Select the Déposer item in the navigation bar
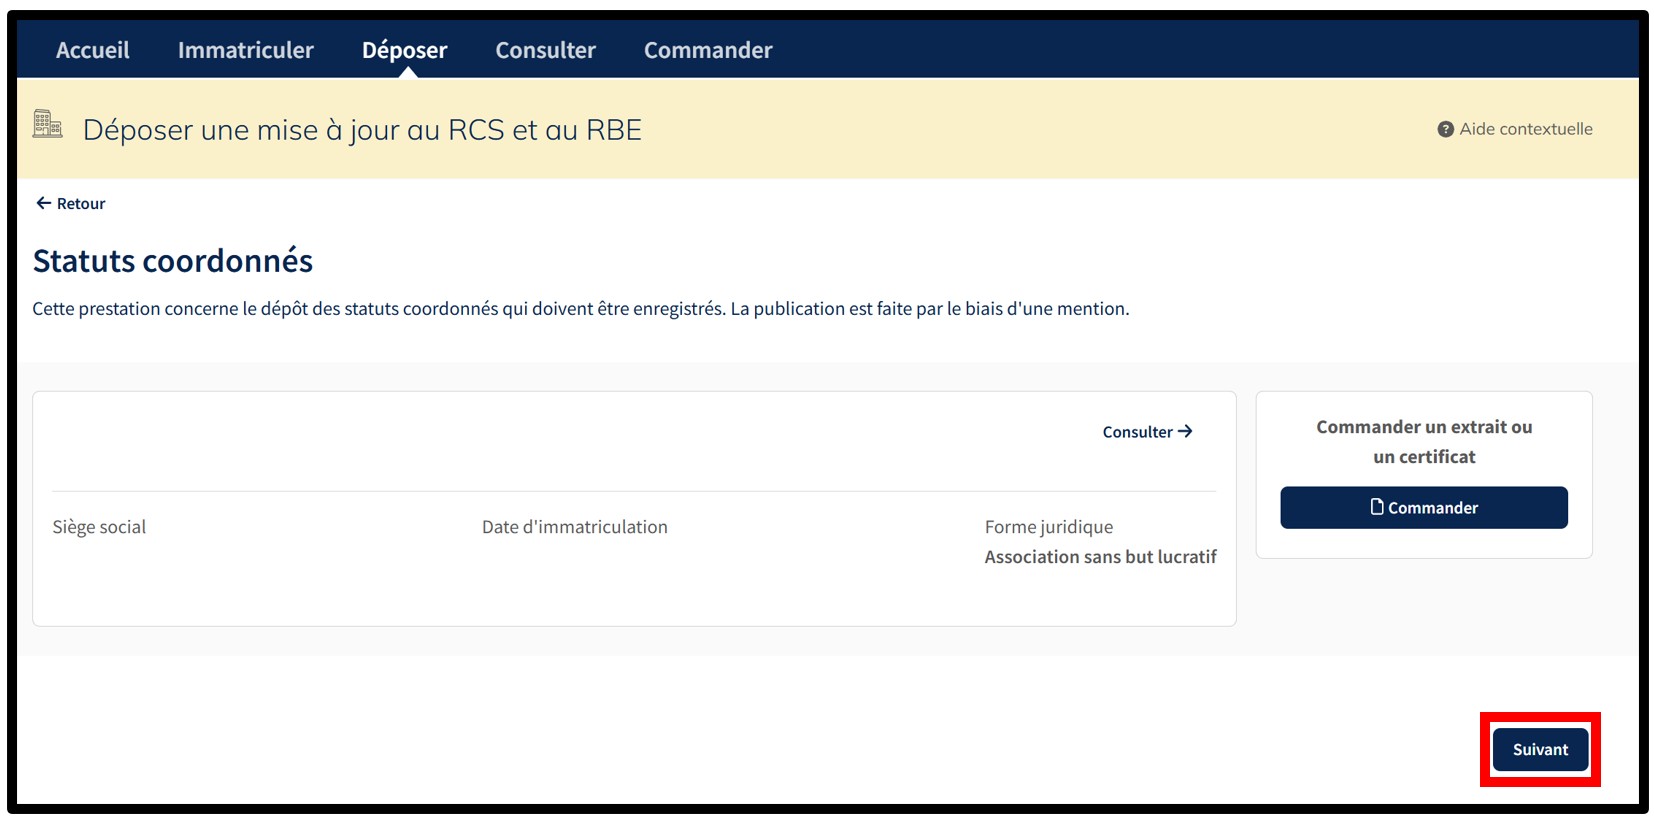This screenshot has height=823, width=1654. [404, 50]
